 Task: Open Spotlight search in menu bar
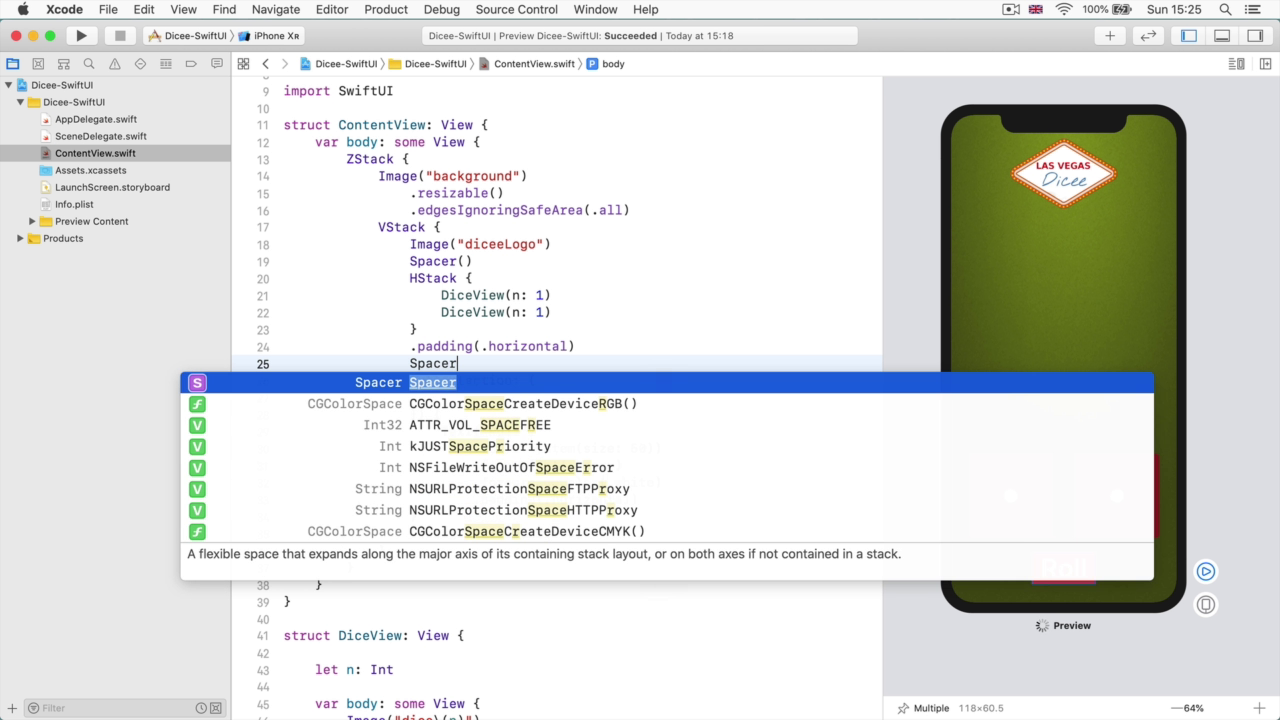(x=1226, y=9)
